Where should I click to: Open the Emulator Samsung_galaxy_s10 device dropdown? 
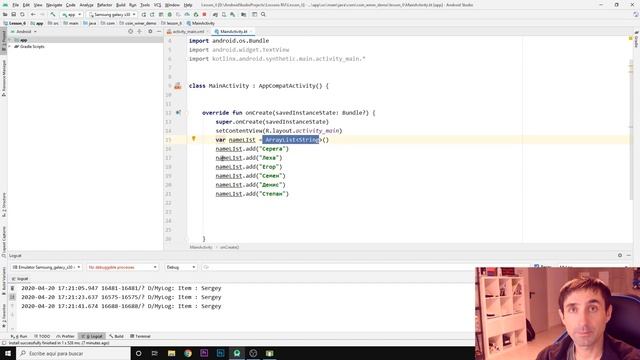click(x=46, y=267)
